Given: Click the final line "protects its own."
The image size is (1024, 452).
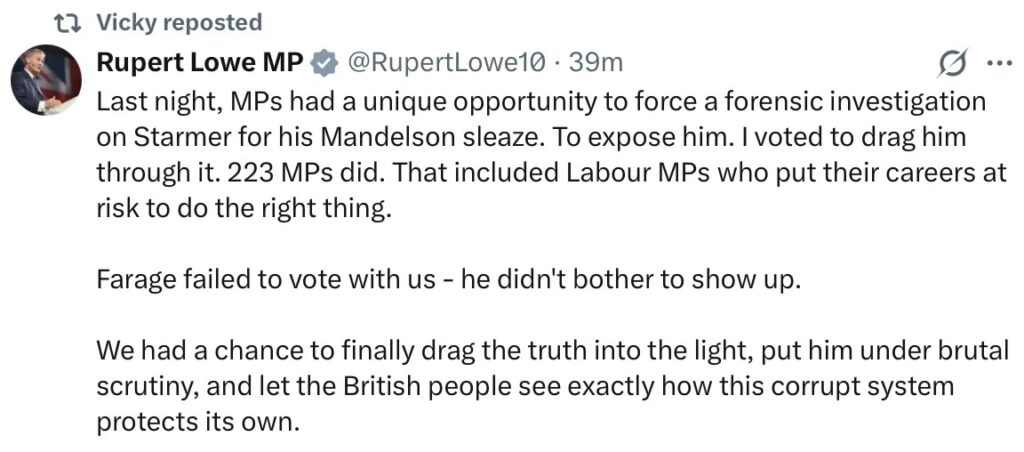Looking at the screenshot, I should [197, 420].
